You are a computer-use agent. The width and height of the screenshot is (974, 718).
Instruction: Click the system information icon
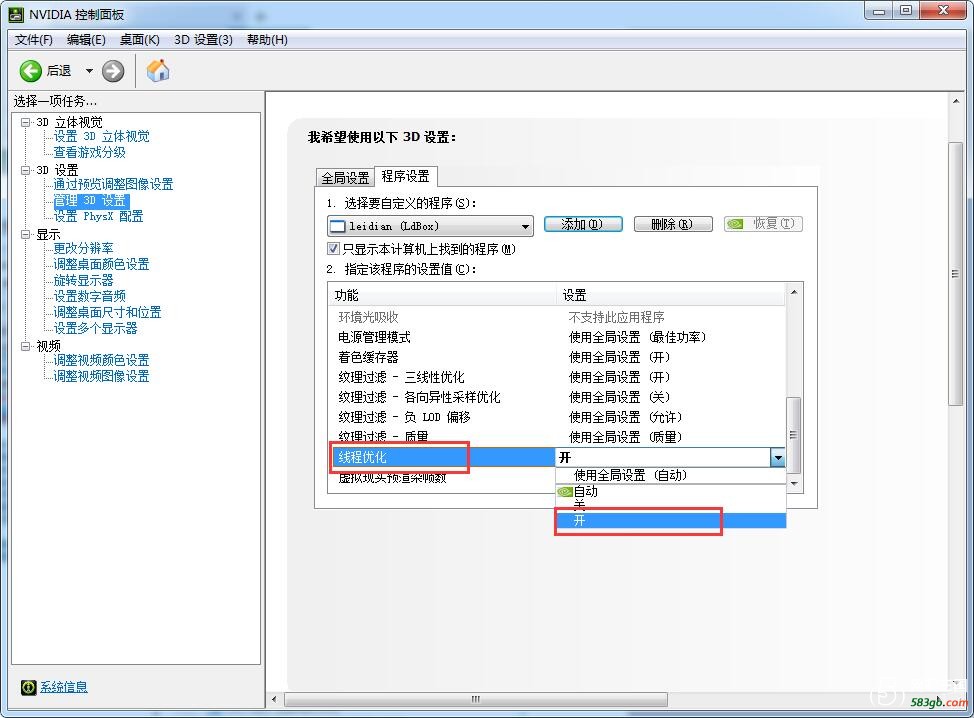point(29,686)
